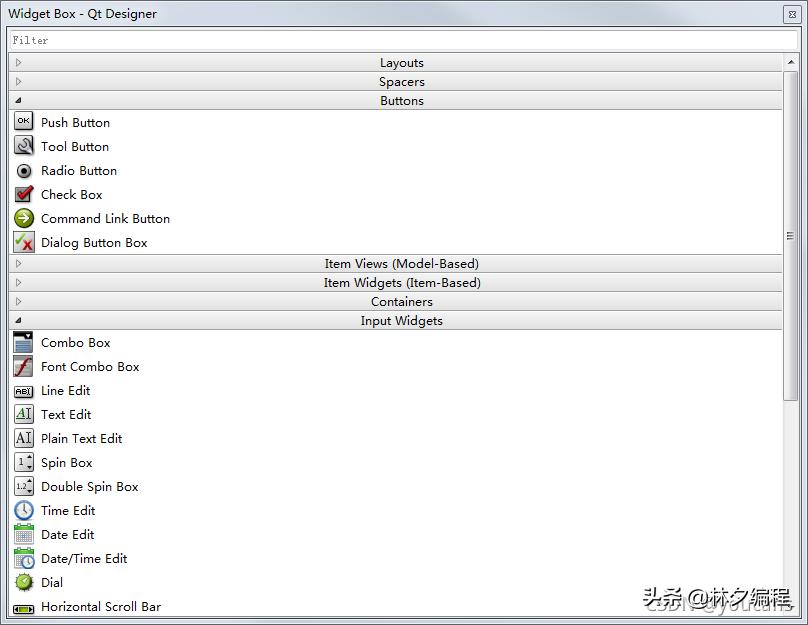Expand Item Widgets (Item-Based) arrow
This screenshot has width=808, height=625.
click(x=19, y=282)
